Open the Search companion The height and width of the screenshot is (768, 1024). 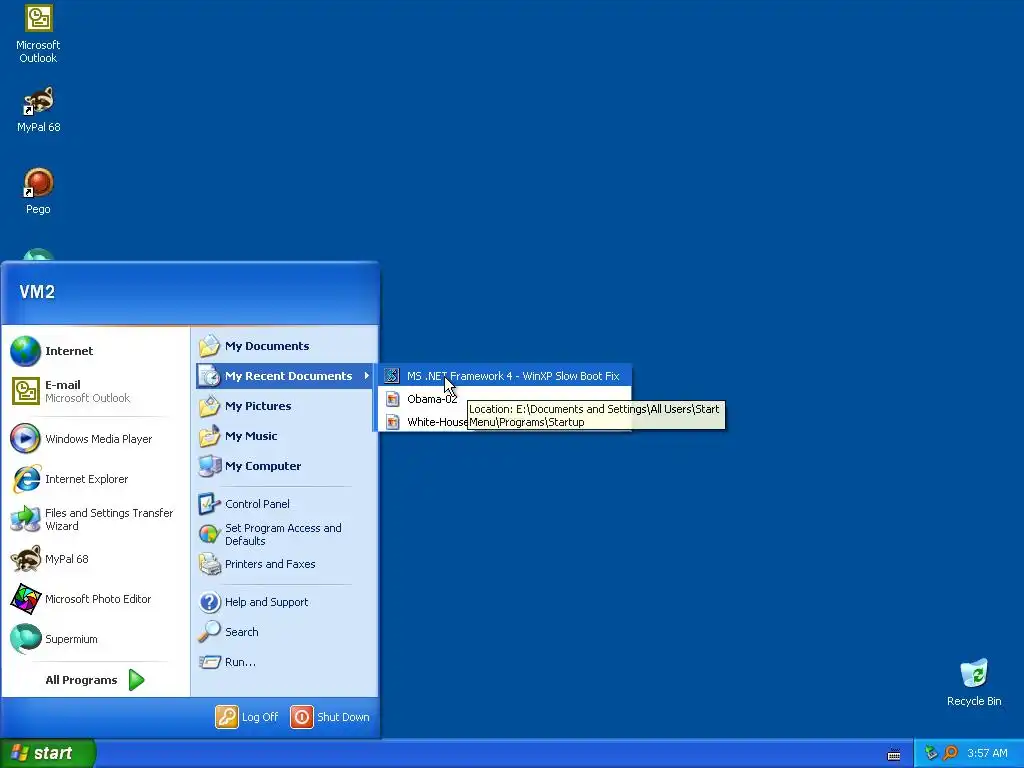pos(285,632)
